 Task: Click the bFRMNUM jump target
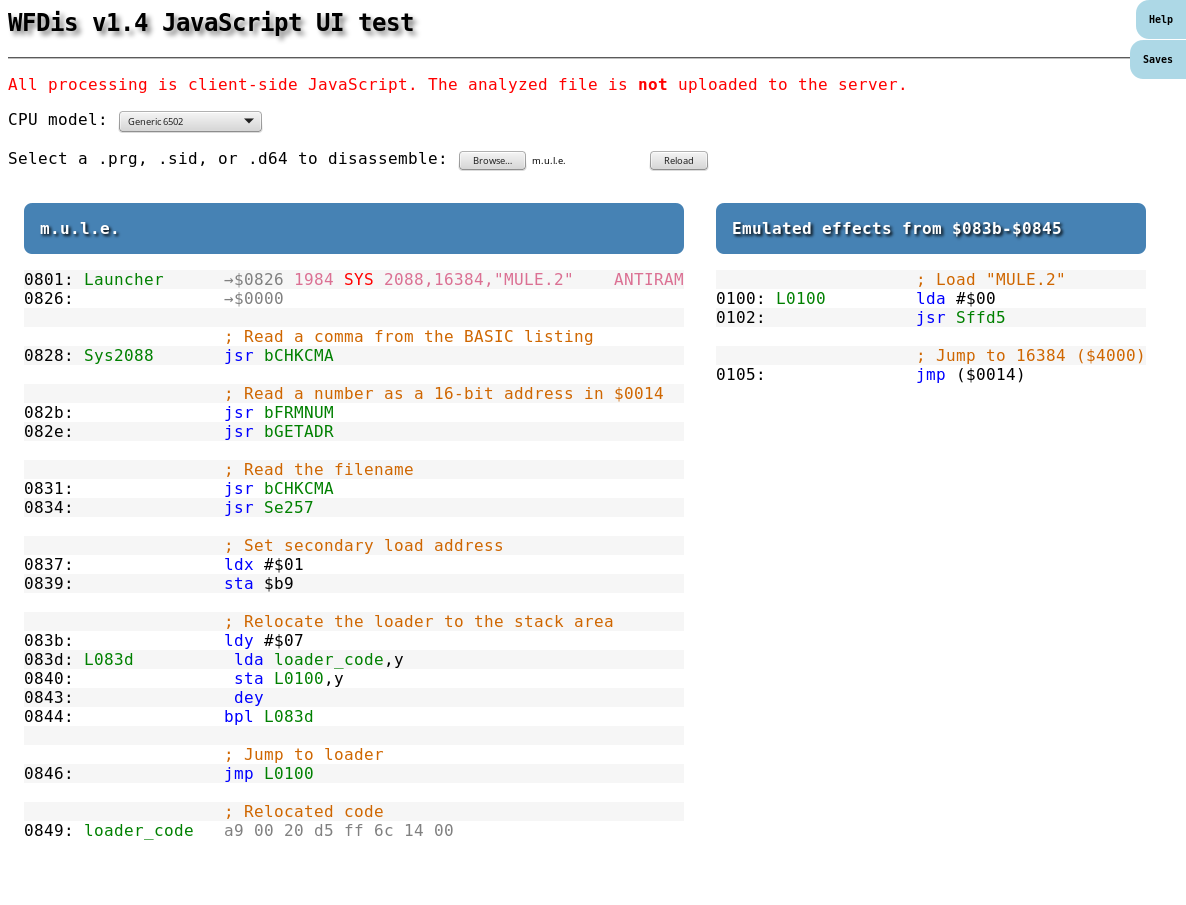pyautogui.click(x=298, y=413)
